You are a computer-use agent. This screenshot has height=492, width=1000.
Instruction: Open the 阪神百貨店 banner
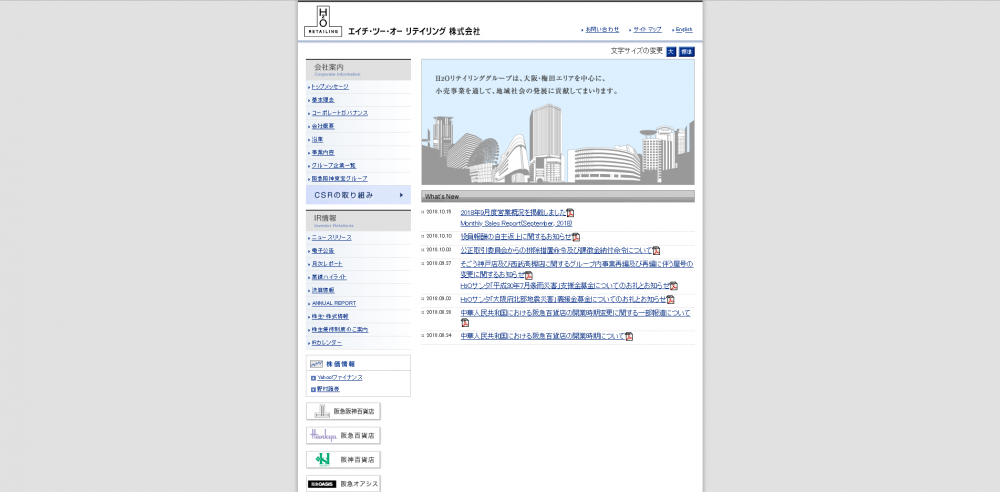[343, 459]
